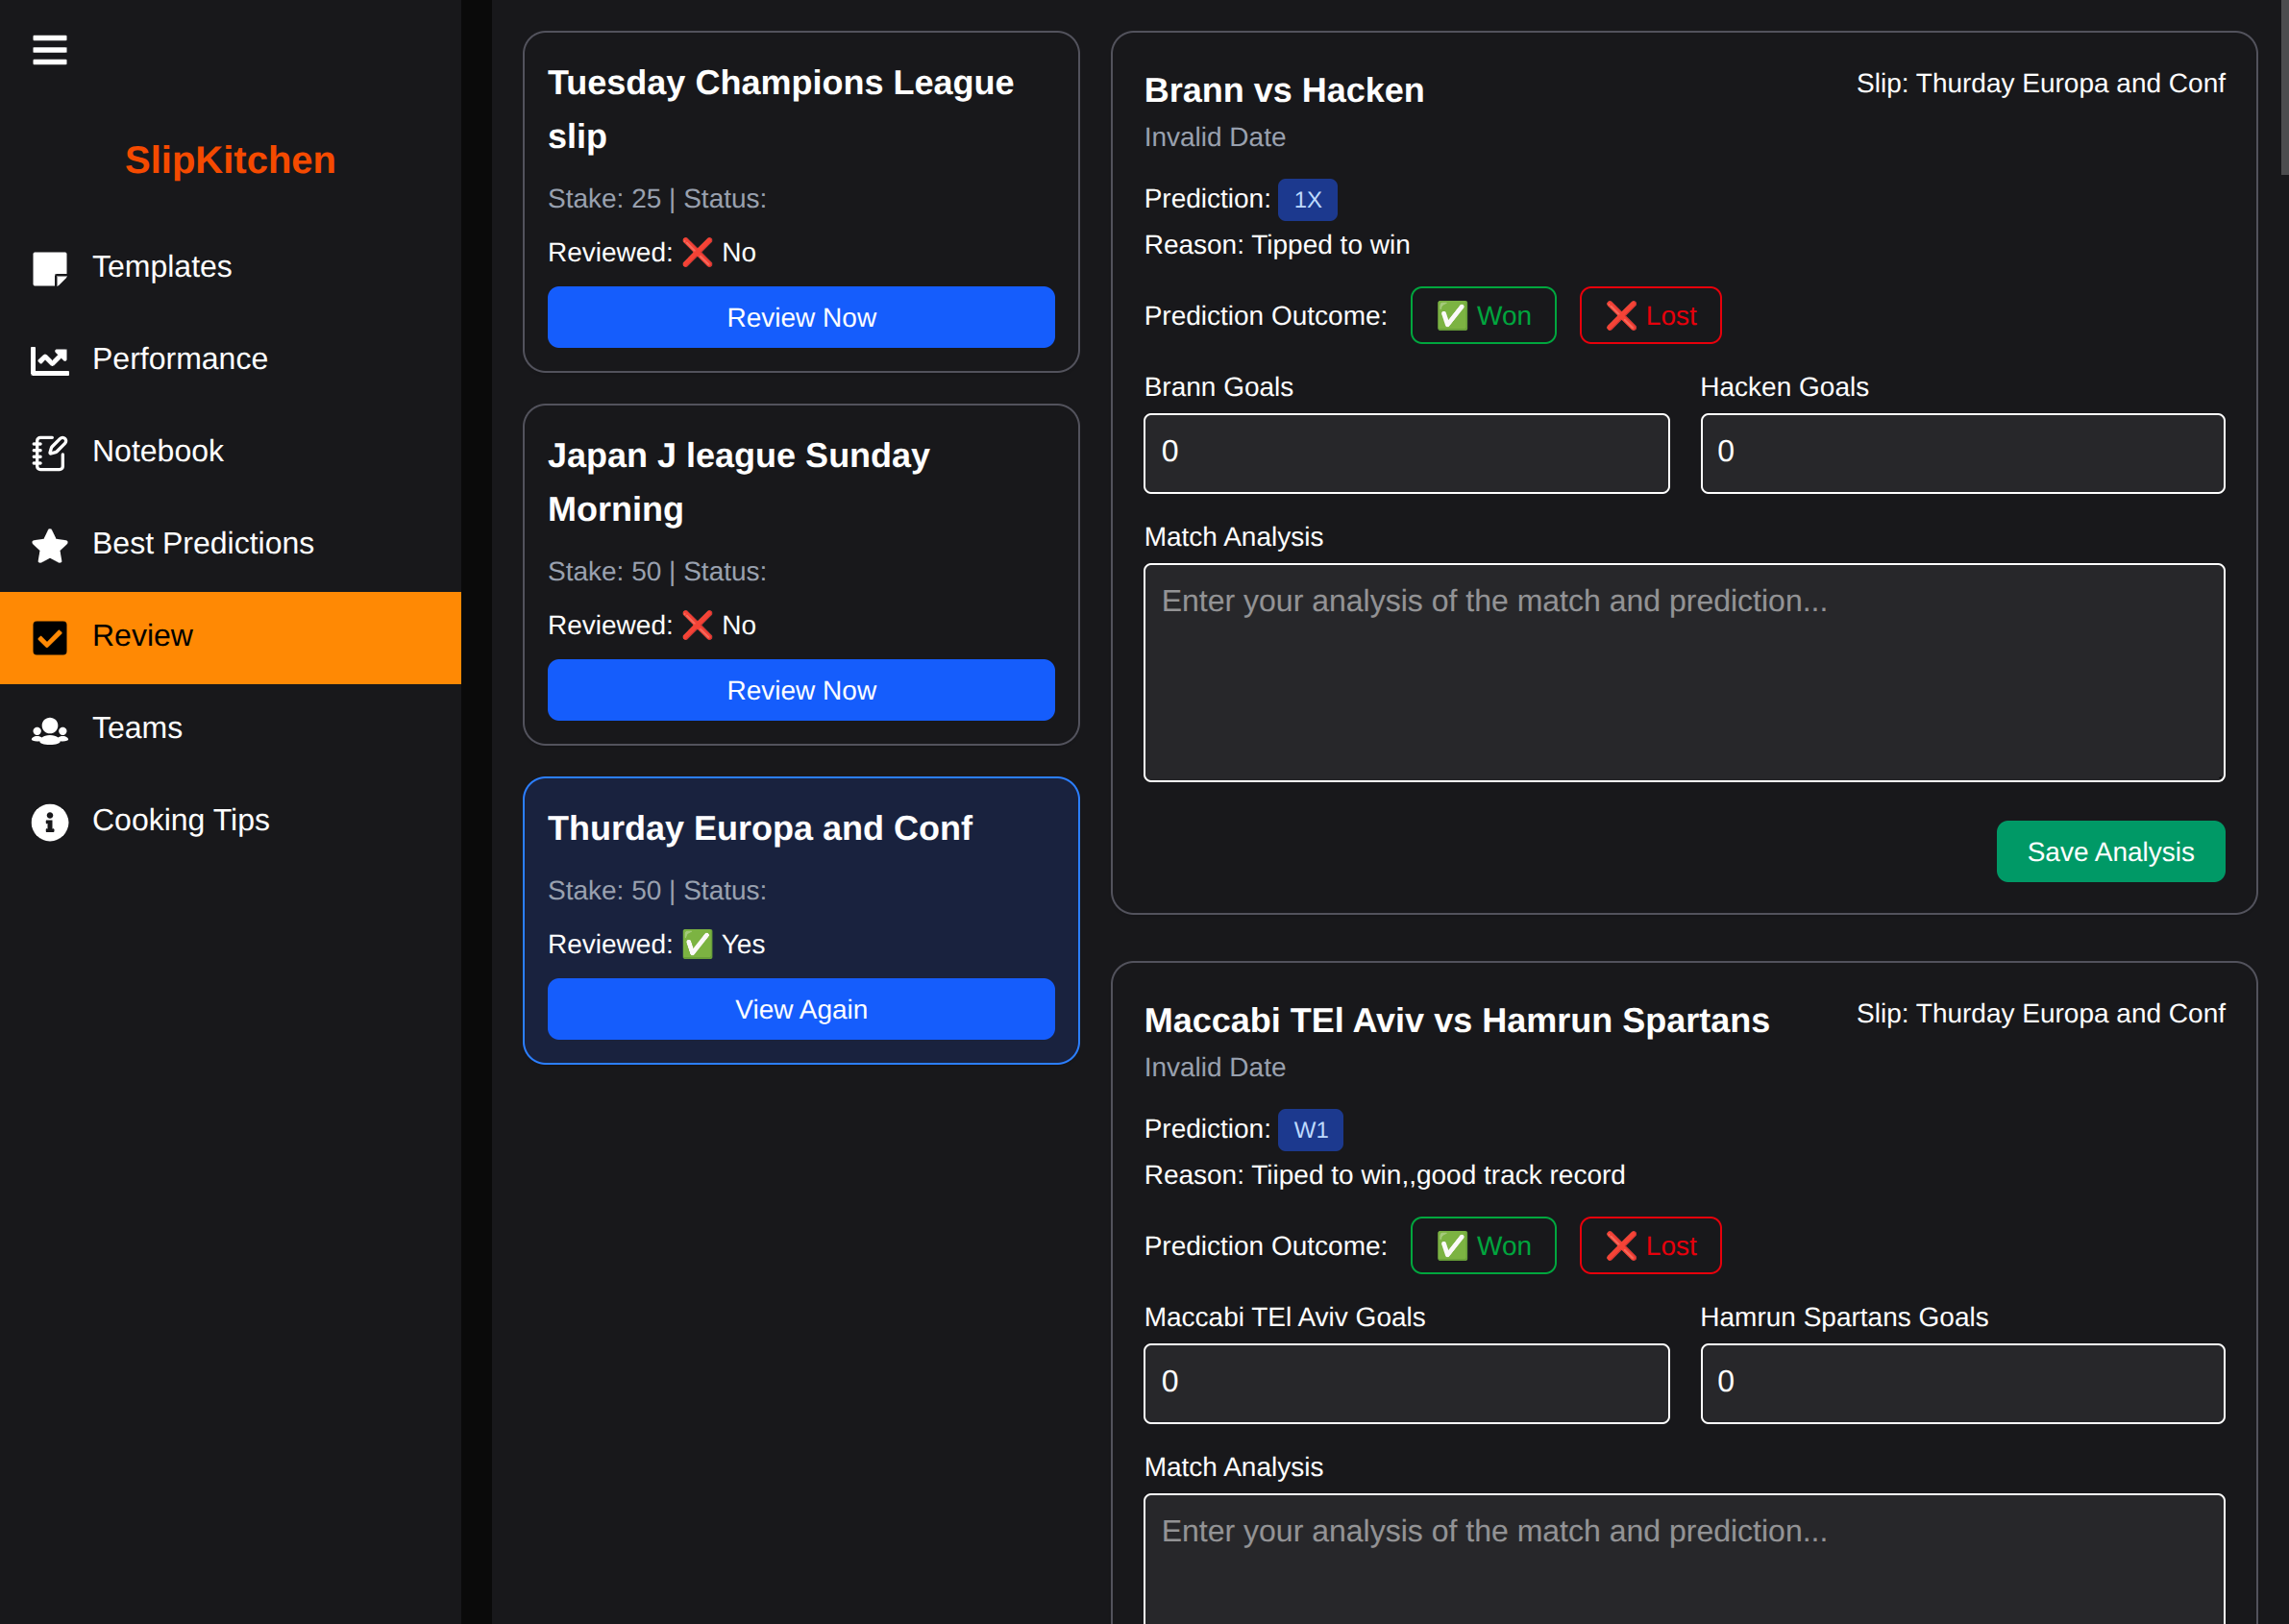Mark Brann vs Hacken prediction as Lost
Screen dimensions: 2289x1624
coord(1650,316)
